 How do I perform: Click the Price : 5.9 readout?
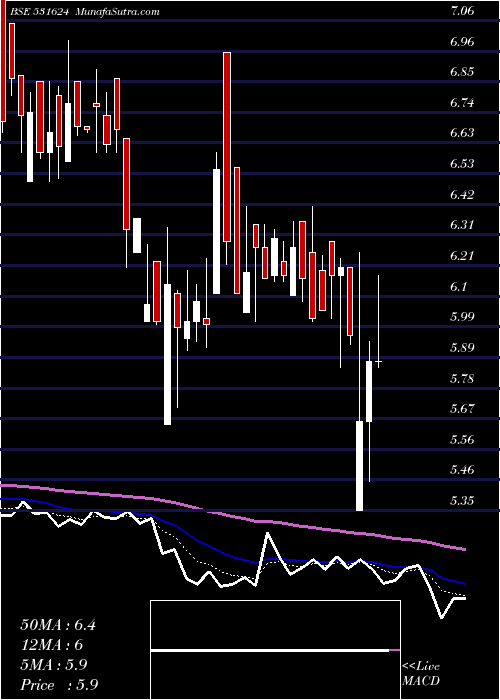click(x=59, y=685)
